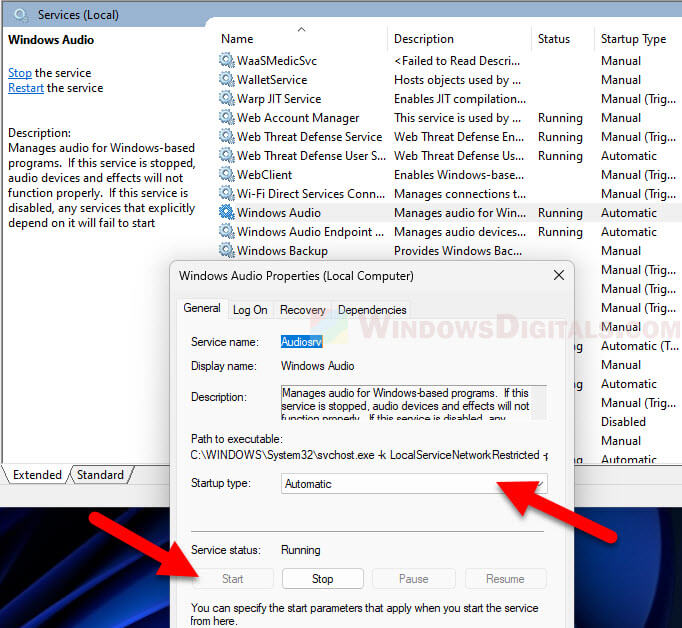The height and width of the screenshot is (628, 682).
Task: Click Running status of Web Account Manager
Action: pos(560,117)
